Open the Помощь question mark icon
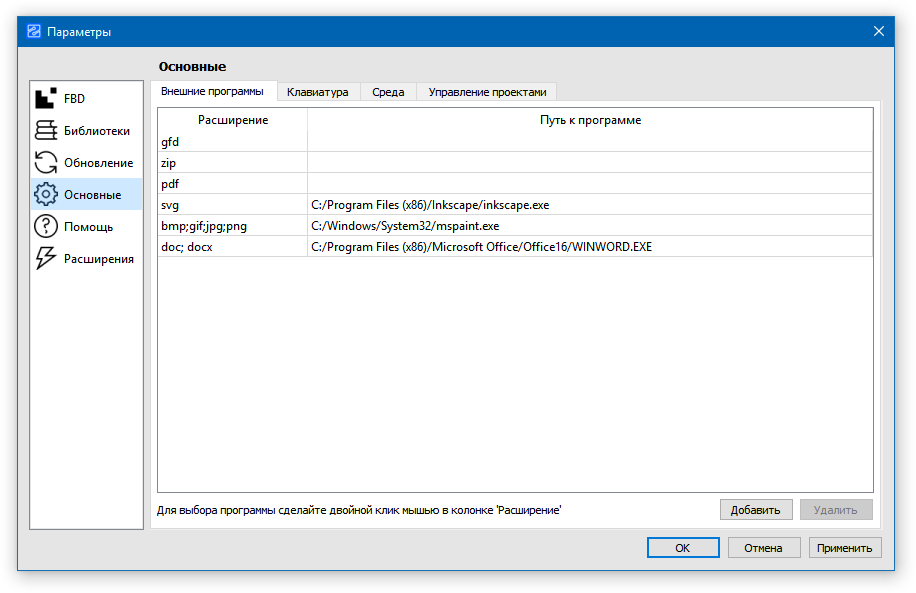Image resolution: width=916 pixels, height=593 pixels. pyautogui.click(x=46, y=227)
